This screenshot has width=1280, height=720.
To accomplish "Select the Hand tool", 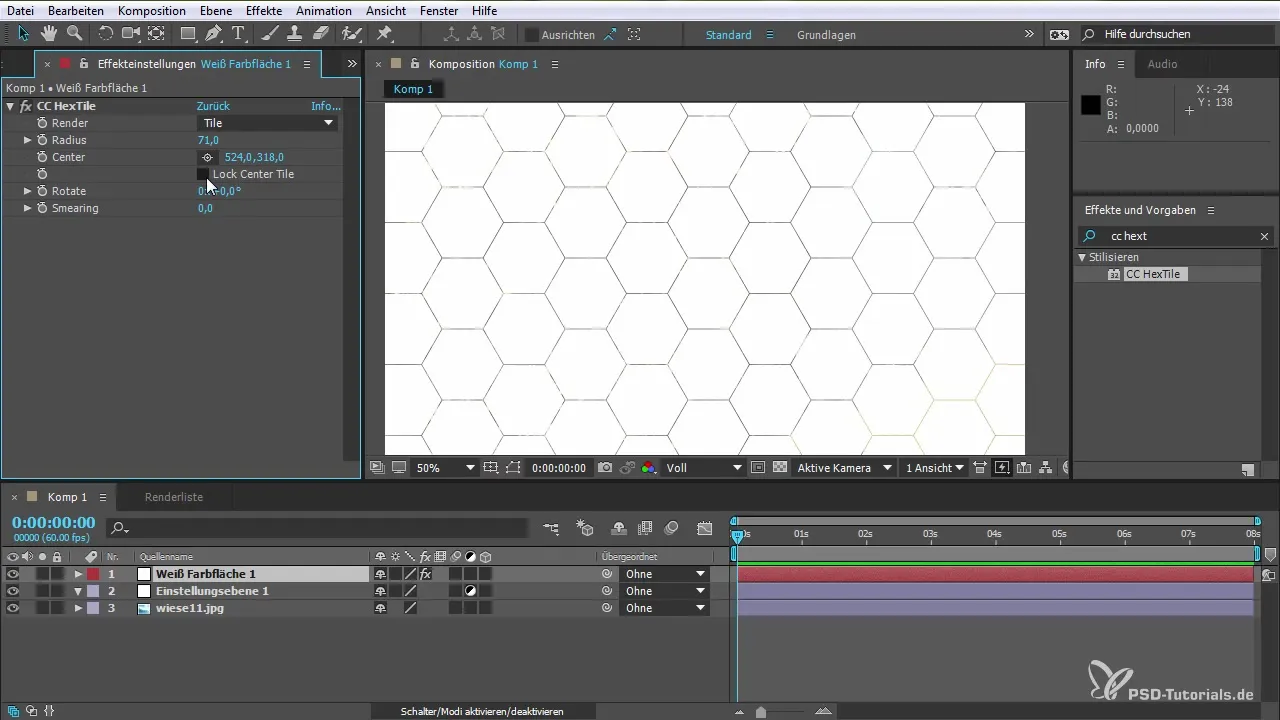I will tap(49, 34).
